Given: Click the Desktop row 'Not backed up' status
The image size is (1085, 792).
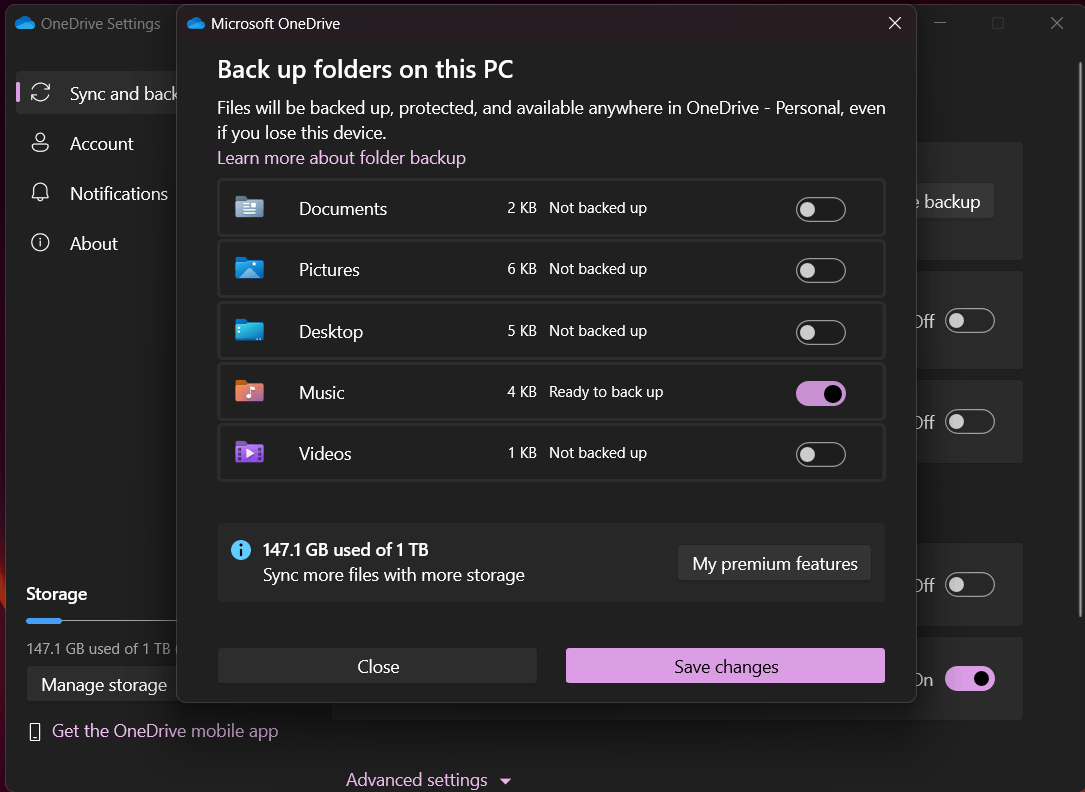Looking at the screenshot, I should pos(598,331).
